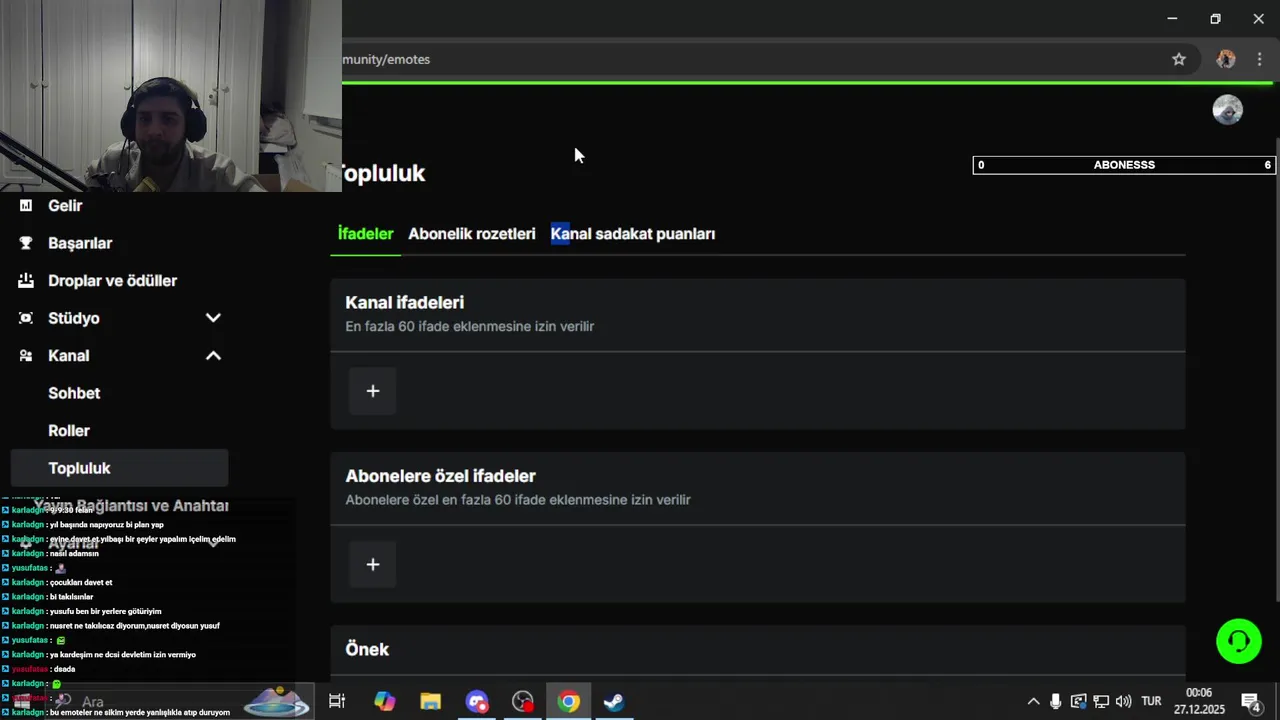Click the Abonelere özel ifadeler heading
This screenshot has width=1280, height=720.
coord(441,477)
